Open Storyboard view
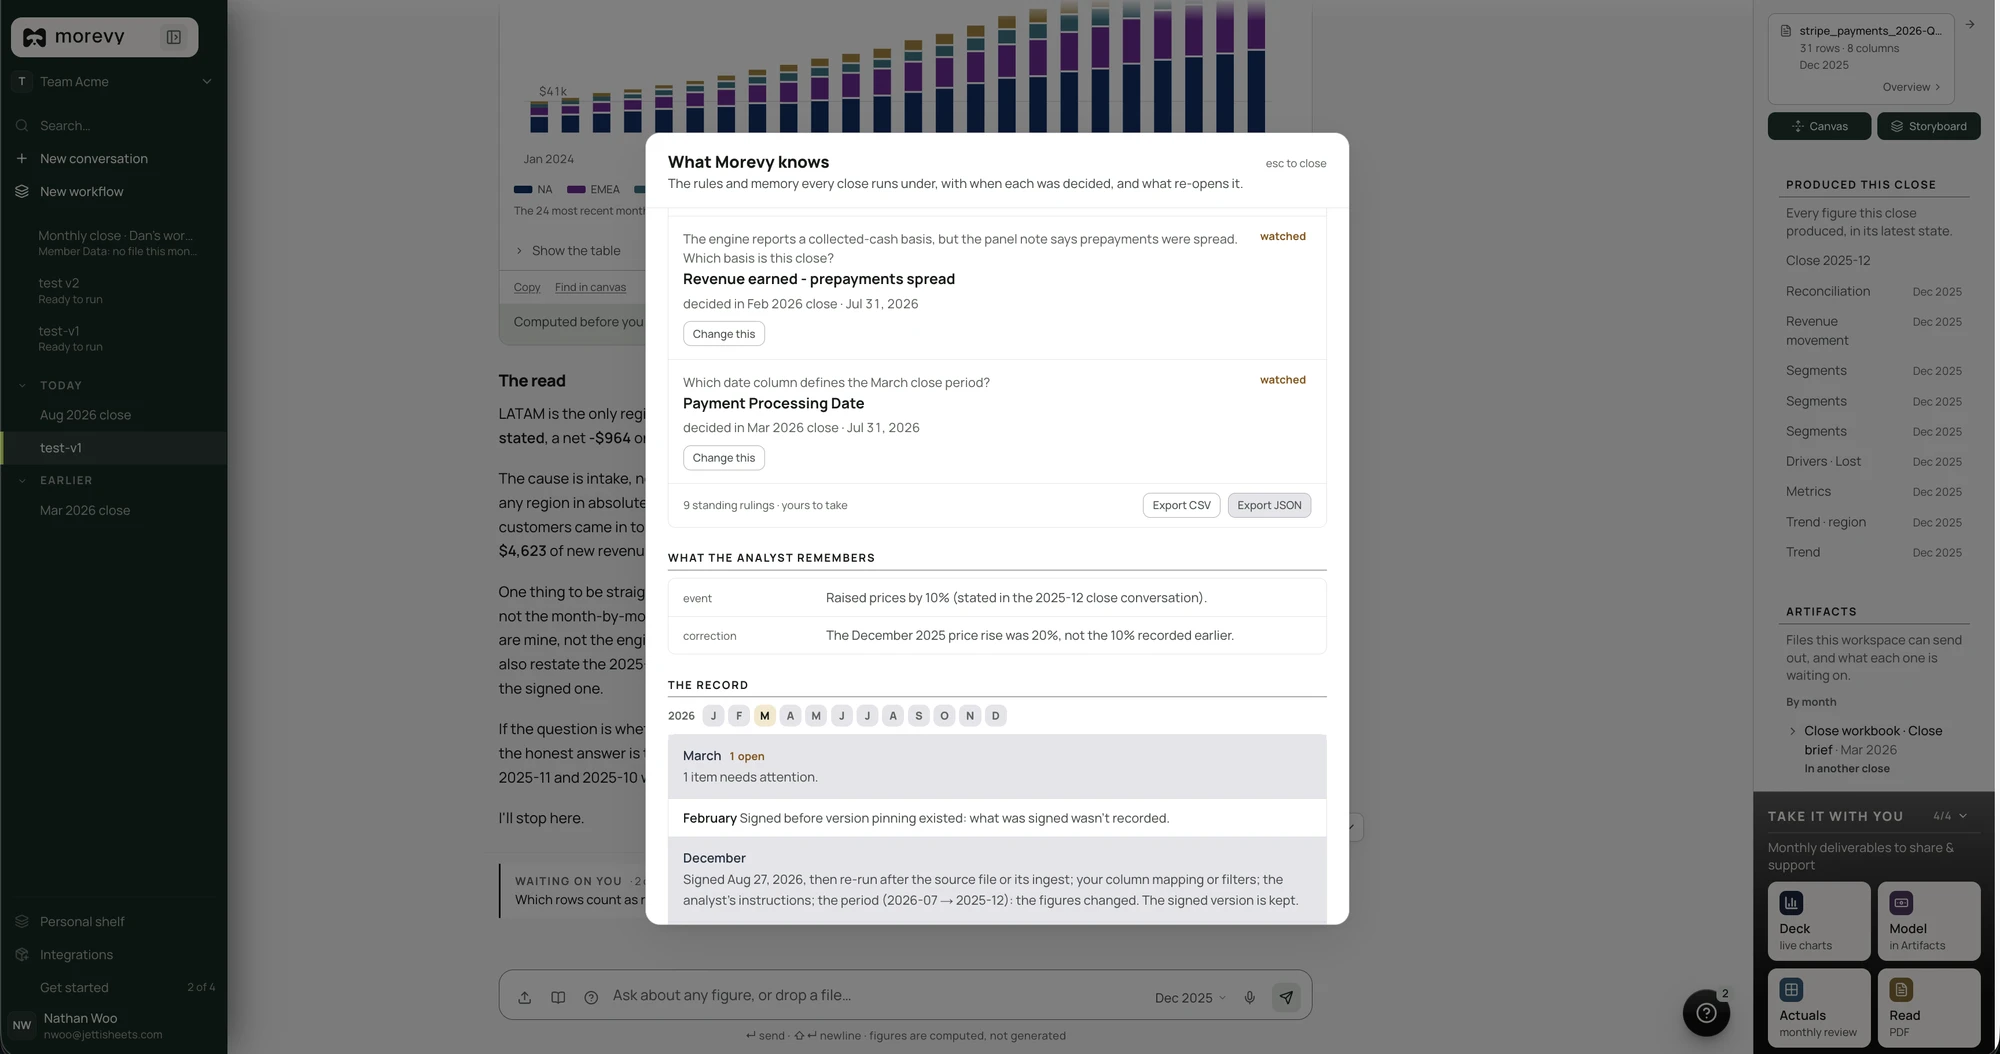Viewport: 2000px width, 1054px height. [1929, 126]
